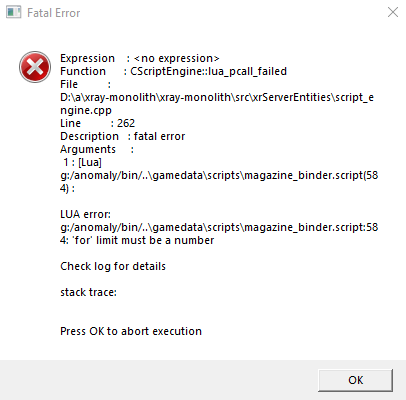The width and height of the screenshot is (406, 400).
Task: Click the Line 262 text
Action: pyautogui.click(x=97, y=123)
